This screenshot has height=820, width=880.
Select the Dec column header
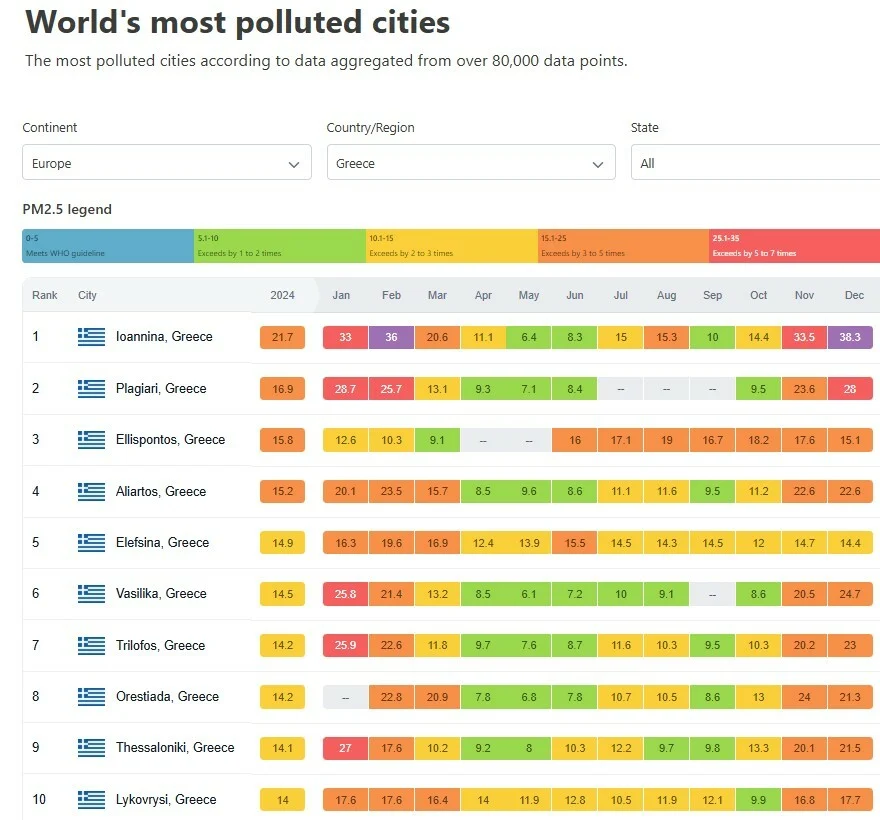[854, 295]
